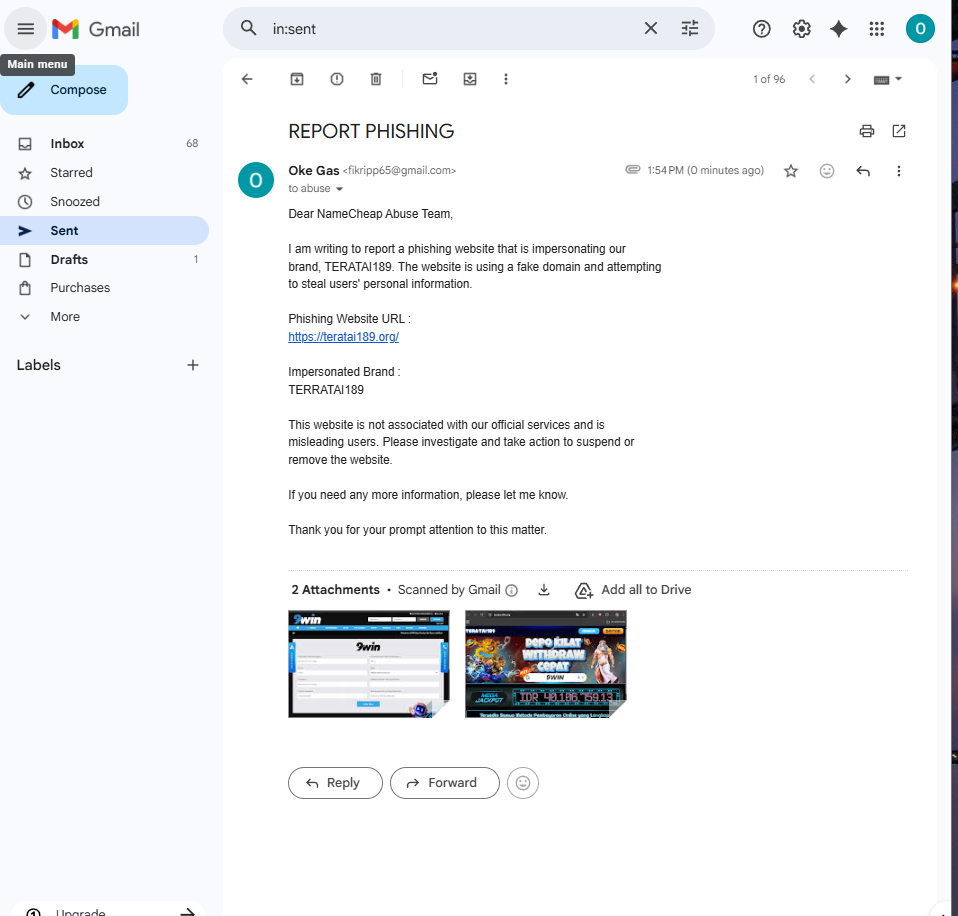Open the account avatar menu
This screenshot has width=958, height=916.
tap(920, 29)
